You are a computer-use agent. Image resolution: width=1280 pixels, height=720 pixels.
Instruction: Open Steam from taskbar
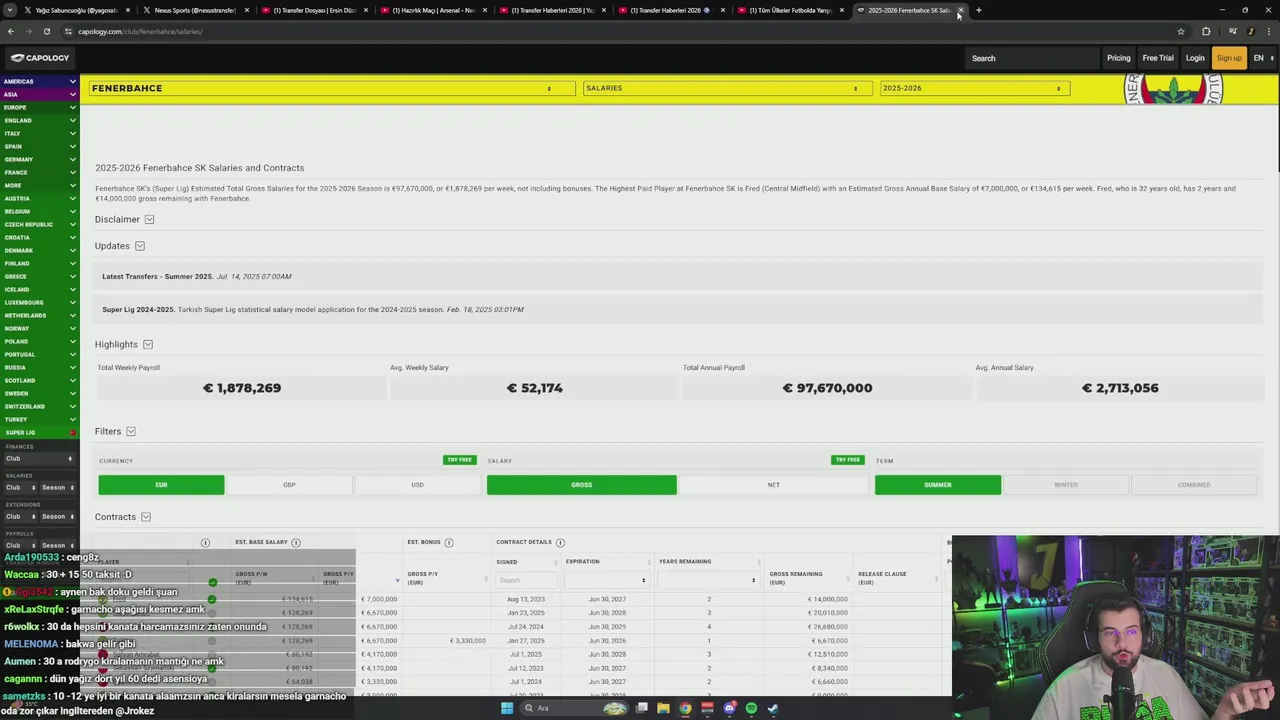[x=773, y=708]
